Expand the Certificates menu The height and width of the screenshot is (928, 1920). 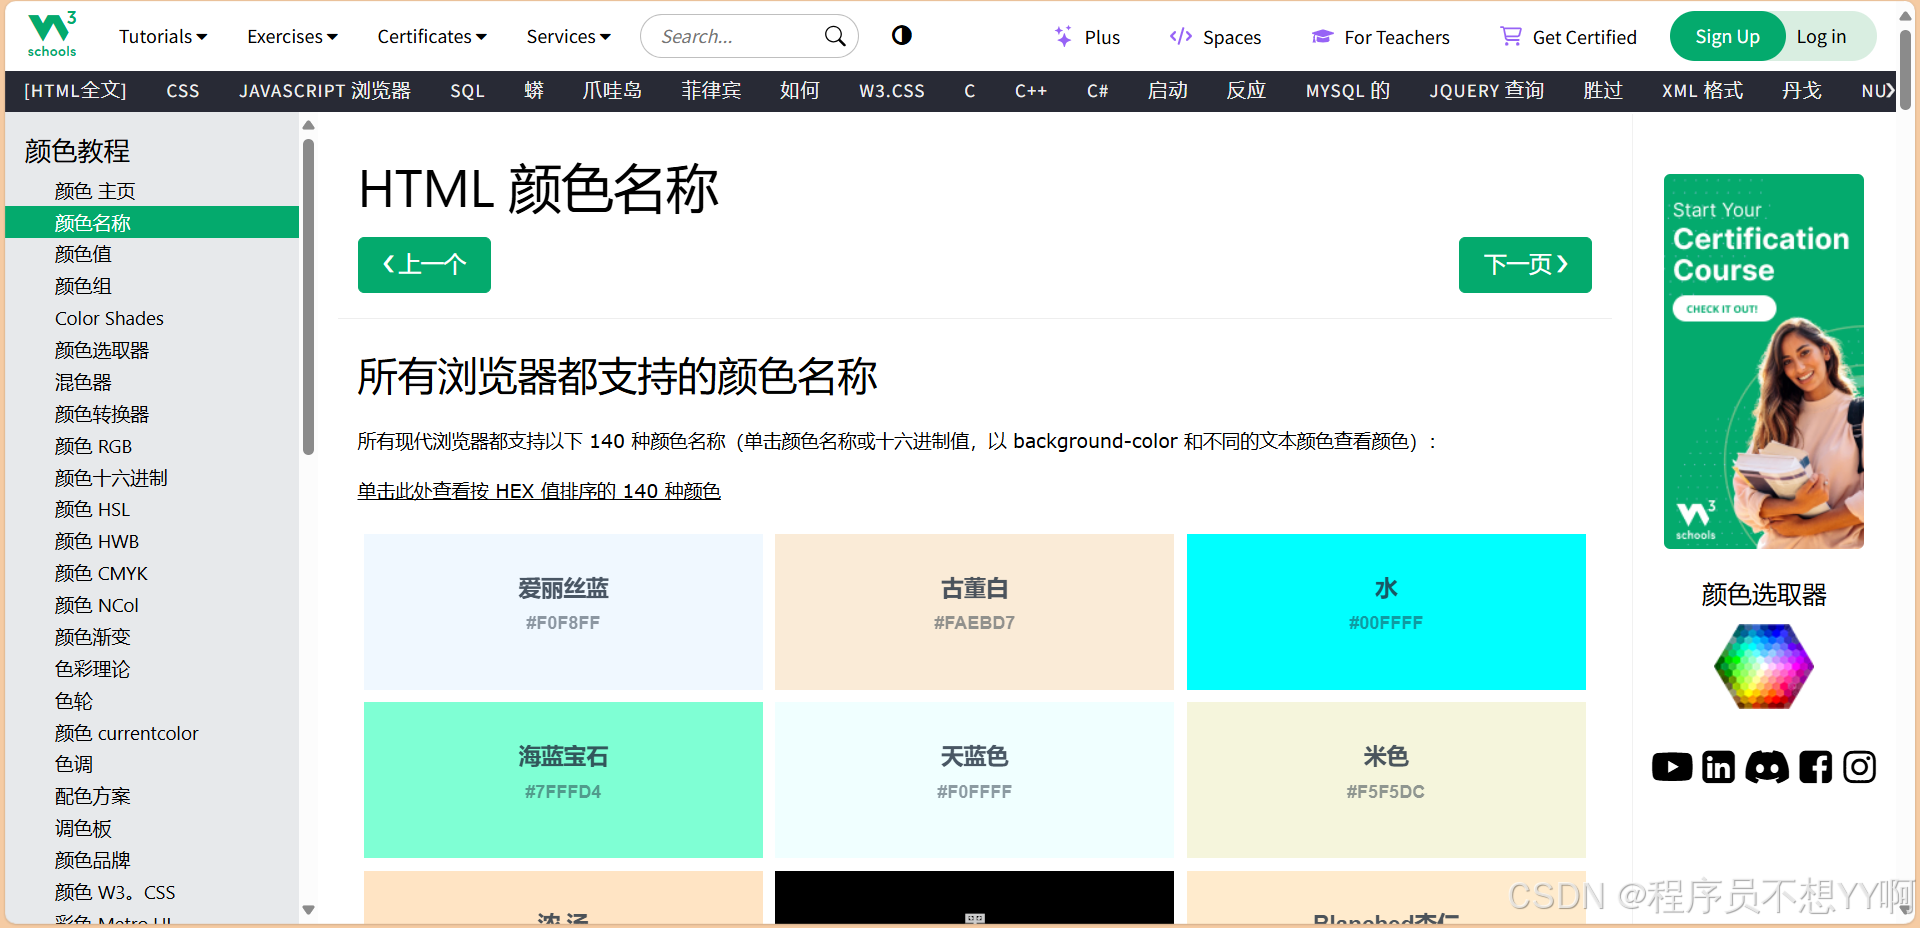[431, 36]
